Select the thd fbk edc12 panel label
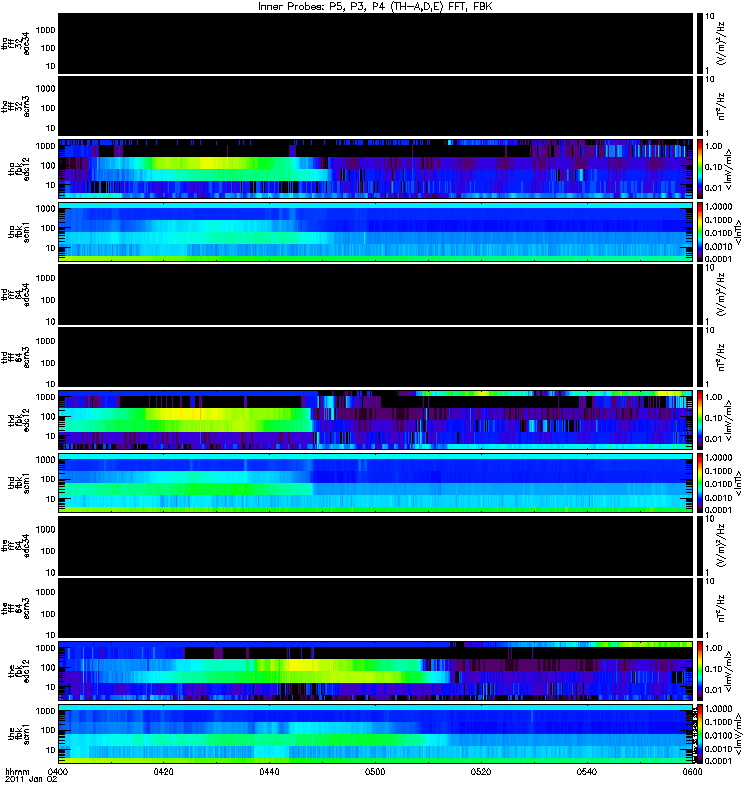Image resolution: width=750 pixels, height=800 pixels. coord(19,419)
